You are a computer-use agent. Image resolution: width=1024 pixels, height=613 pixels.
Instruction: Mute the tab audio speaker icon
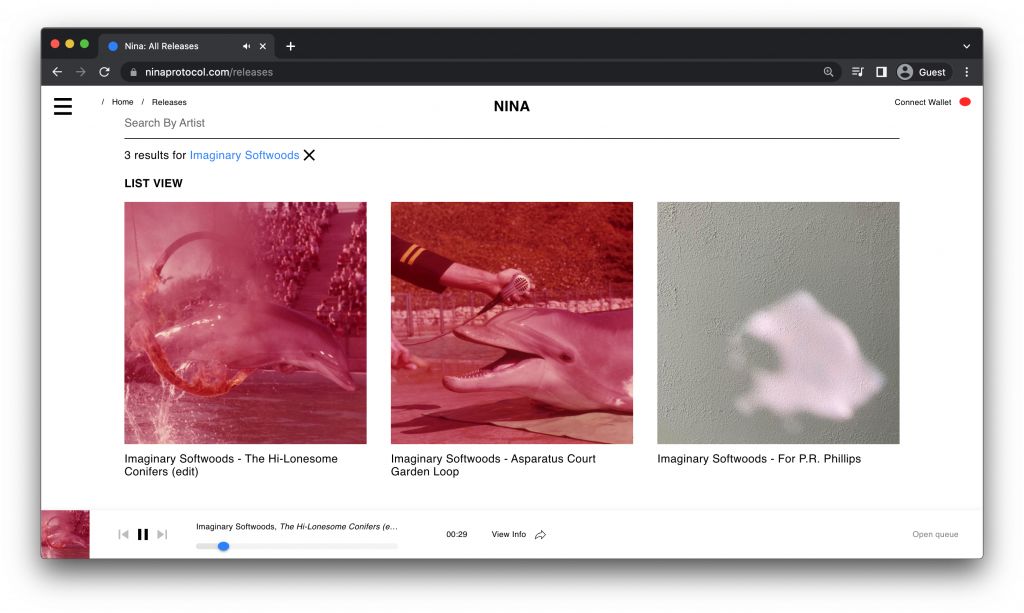coord(246,46)
